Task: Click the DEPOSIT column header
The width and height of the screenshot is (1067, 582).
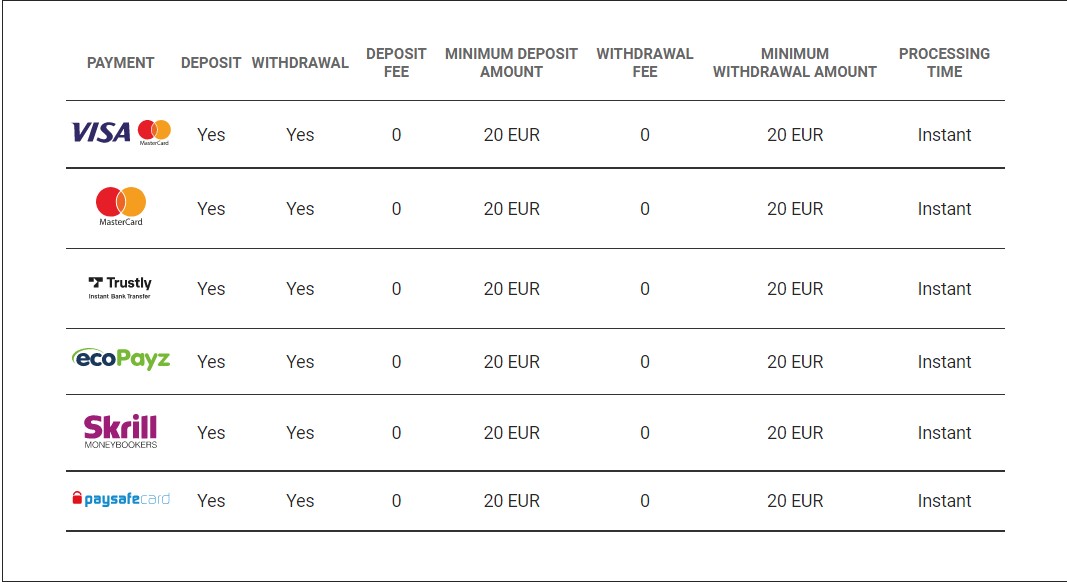Action: (211, 63)
